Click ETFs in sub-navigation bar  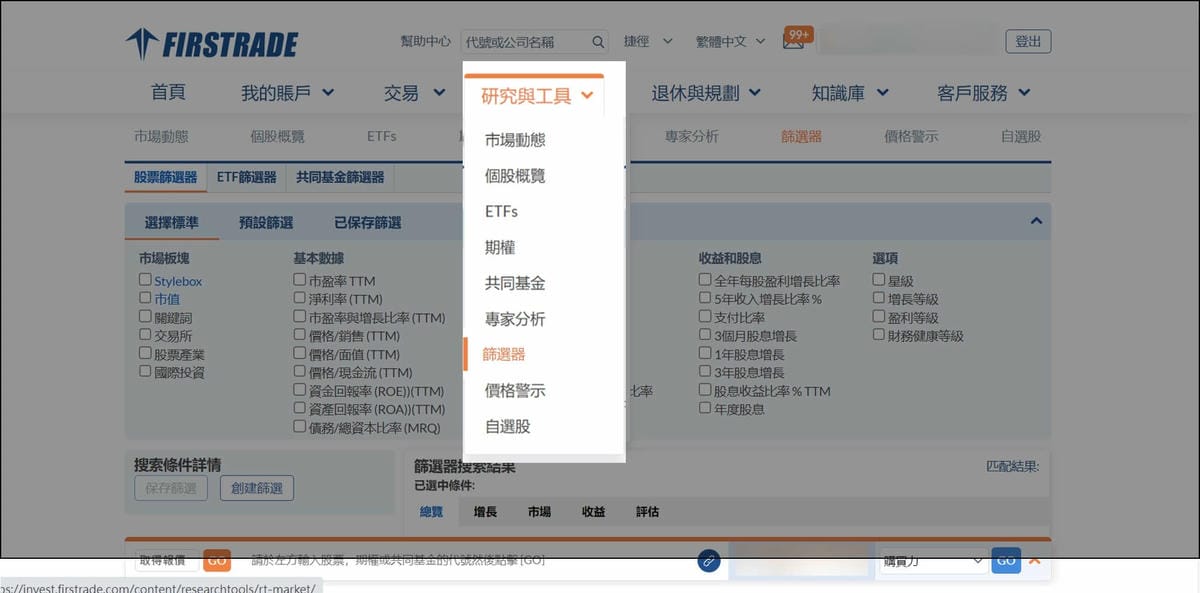[x=382, y=136]
